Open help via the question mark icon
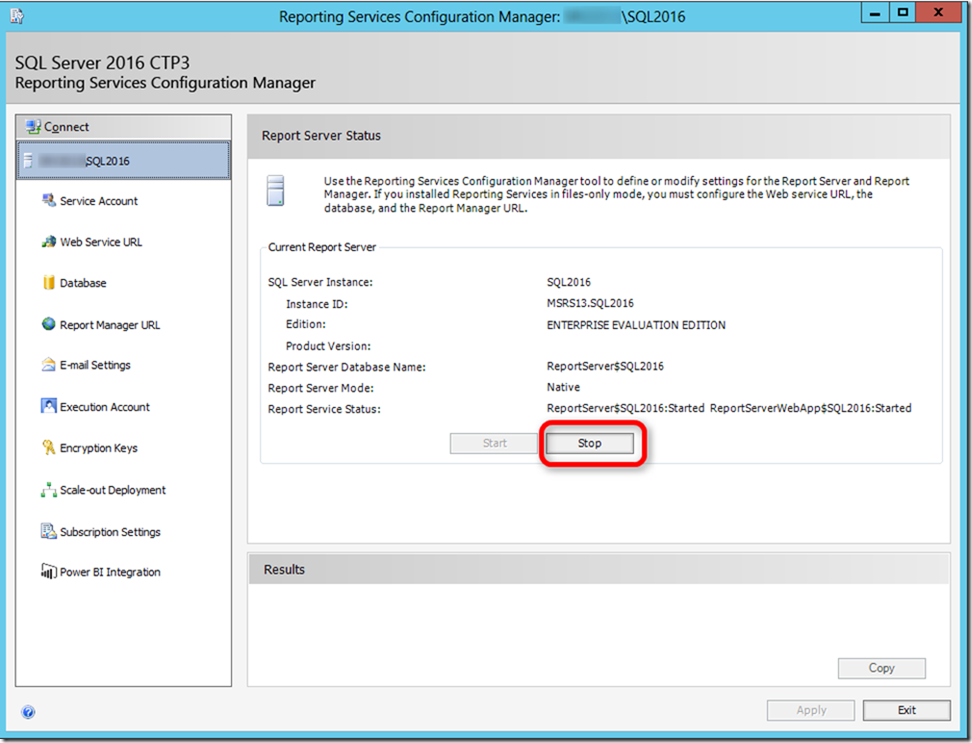Screen dimensions: 972x743 point(28,712)
